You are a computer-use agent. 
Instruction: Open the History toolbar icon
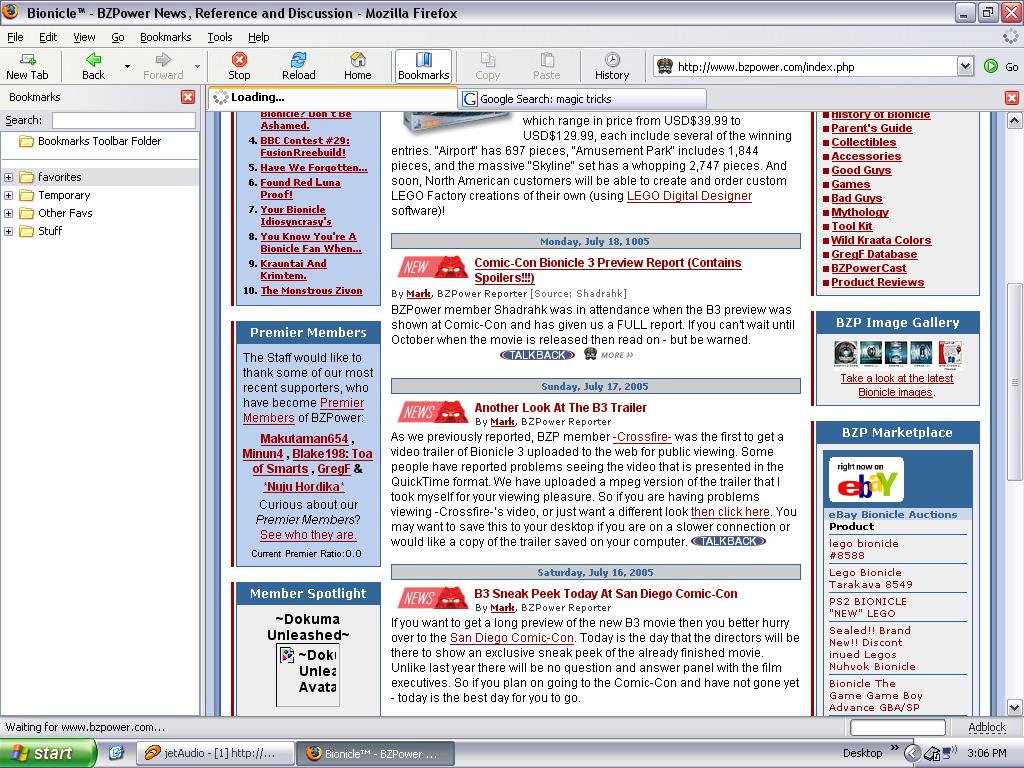[612, 66]
